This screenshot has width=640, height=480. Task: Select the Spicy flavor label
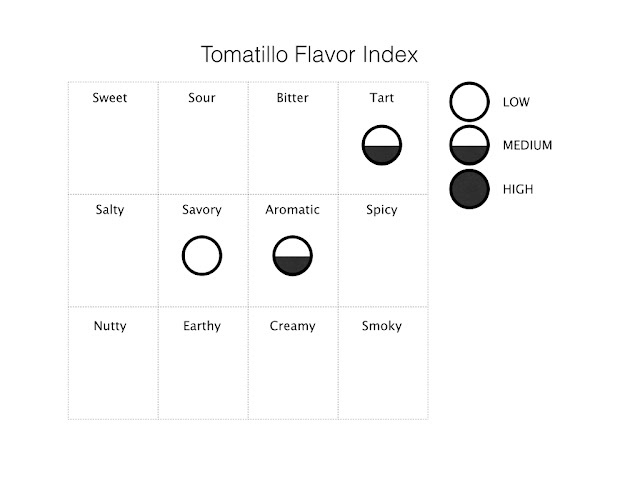[382, 210]
